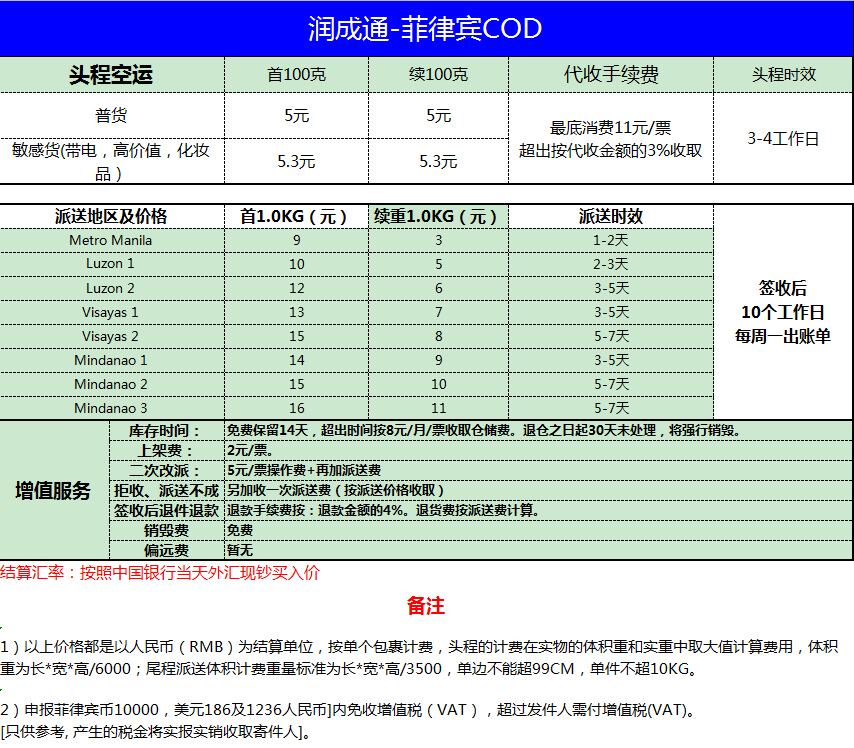Select the 敏感货(带电，高价值，化妆品) cell
The height and width of the screenshot is (748, 854).
pos(111,161)
